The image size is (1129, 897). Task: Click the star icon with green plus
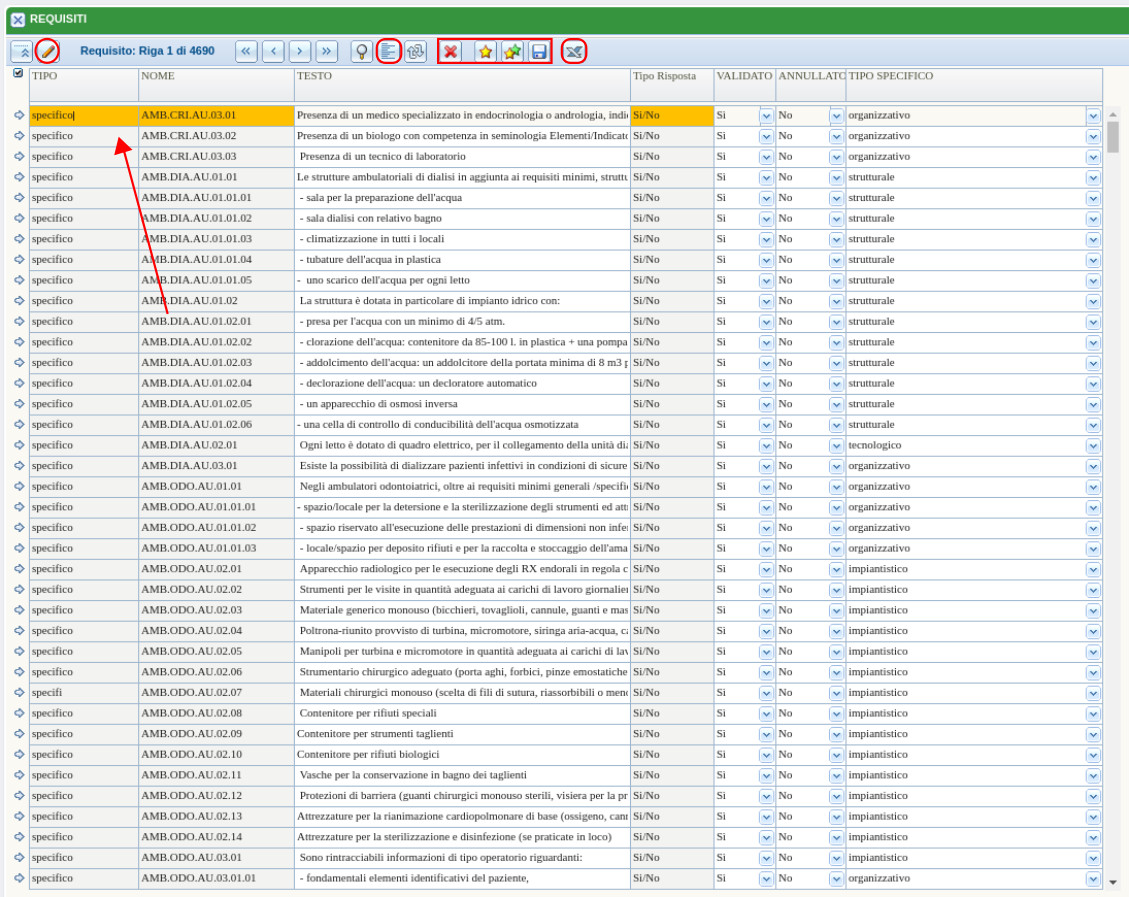coord(512,51)
